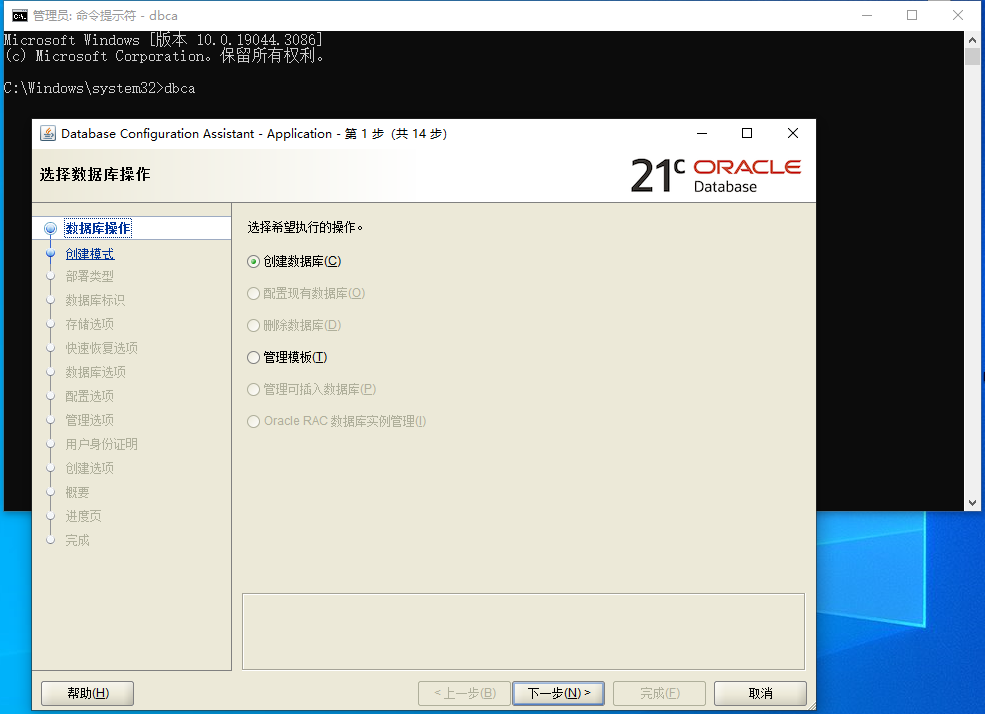The width and height of the screenshot is (985, 714).
Task: Click the dbca command text in prompt
Action: tap(180, 89)
